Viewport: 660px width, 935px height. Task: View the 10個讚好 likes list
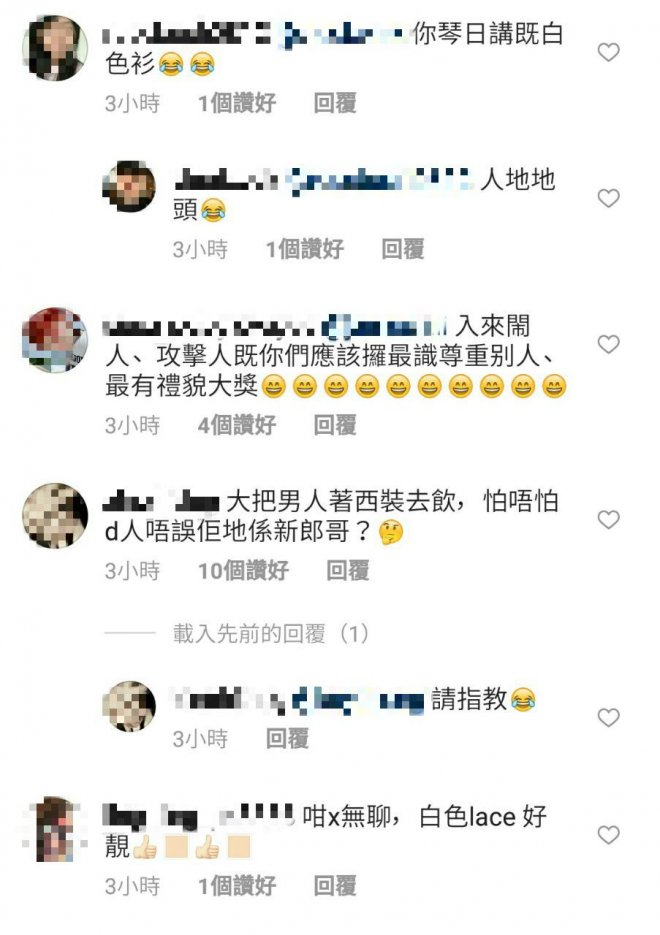tap(243, 571)
